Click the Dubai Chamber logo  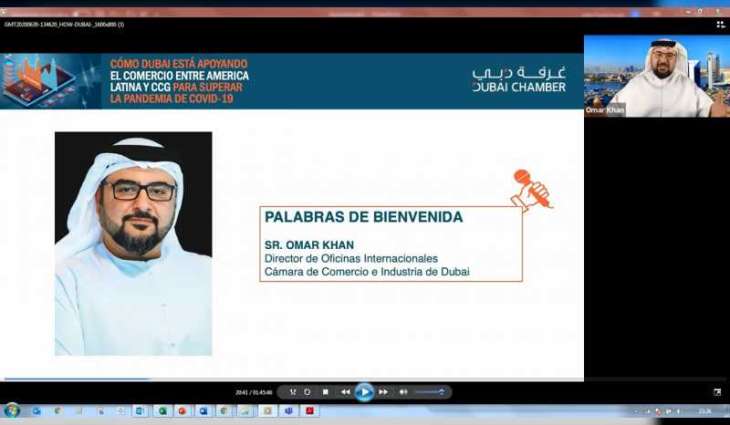519,80
